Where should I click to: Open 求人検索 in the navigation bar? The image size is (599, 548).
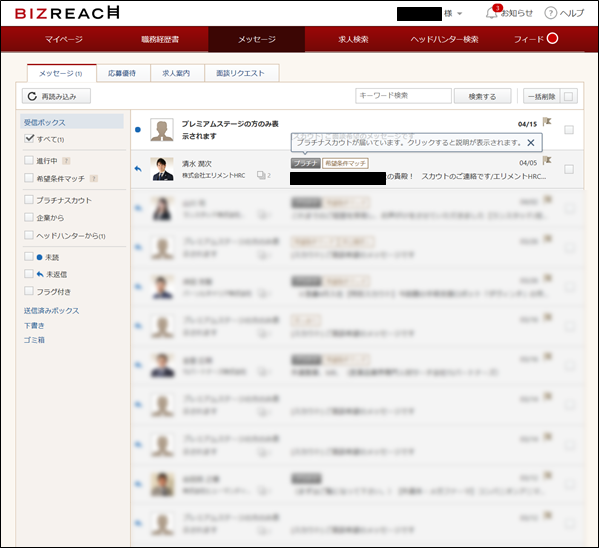pyautogui.click(x=353, y=39)
